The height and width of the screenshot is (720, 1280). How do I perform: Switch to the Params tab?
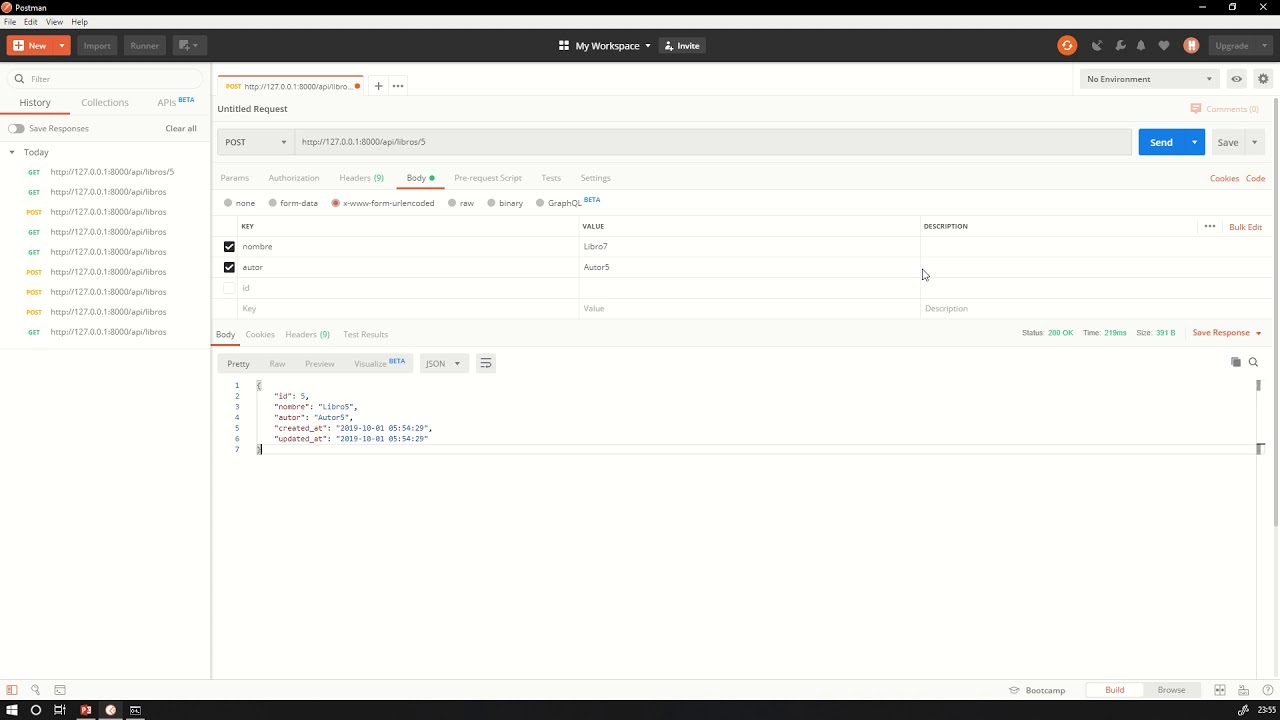234,178
